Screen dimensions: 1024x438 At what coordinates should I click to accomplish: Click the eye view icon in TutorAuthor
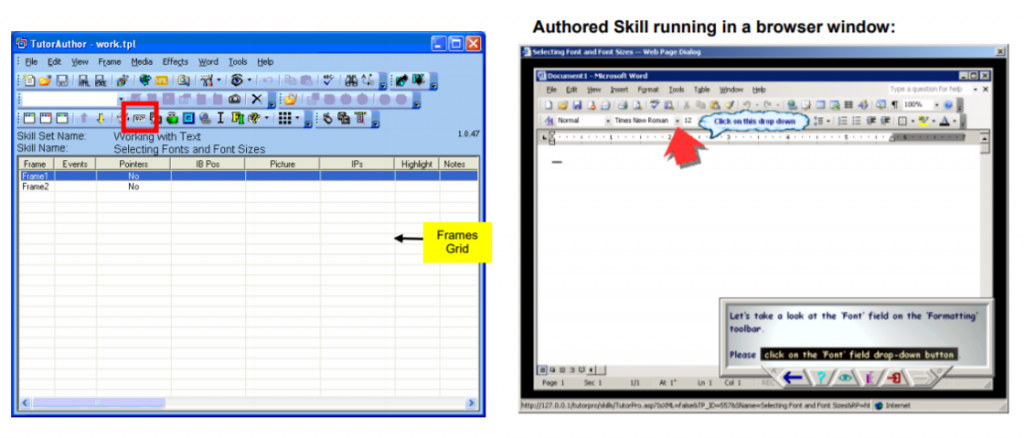(237, 81)
